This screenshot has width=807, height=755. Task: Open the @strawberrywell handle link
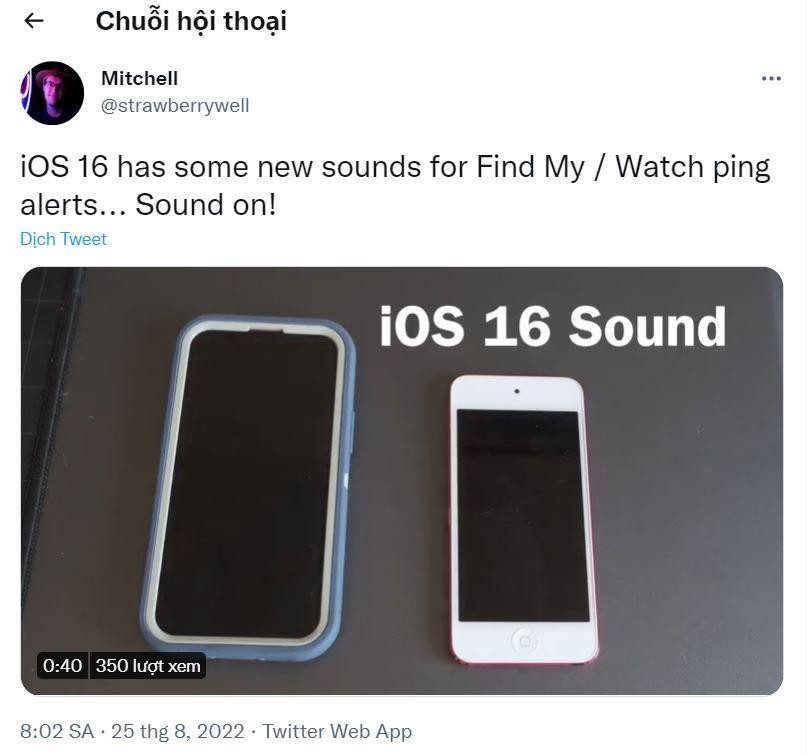(175, 106)
